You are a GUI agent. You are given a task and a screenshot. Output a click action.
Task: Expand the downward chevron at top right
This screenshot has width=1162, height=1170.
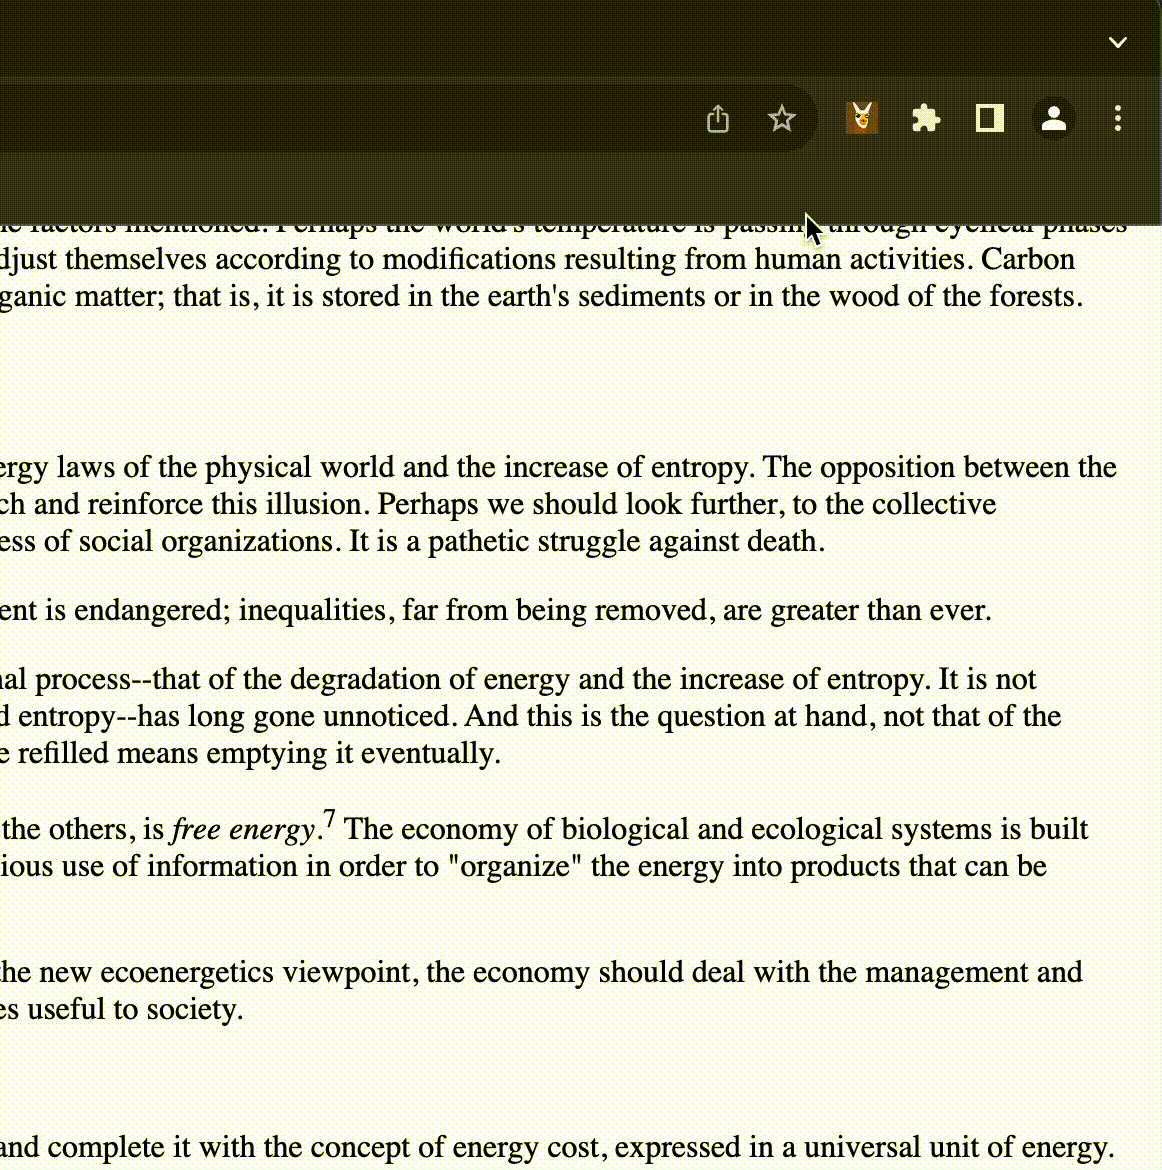click(x=1118, y=42)
